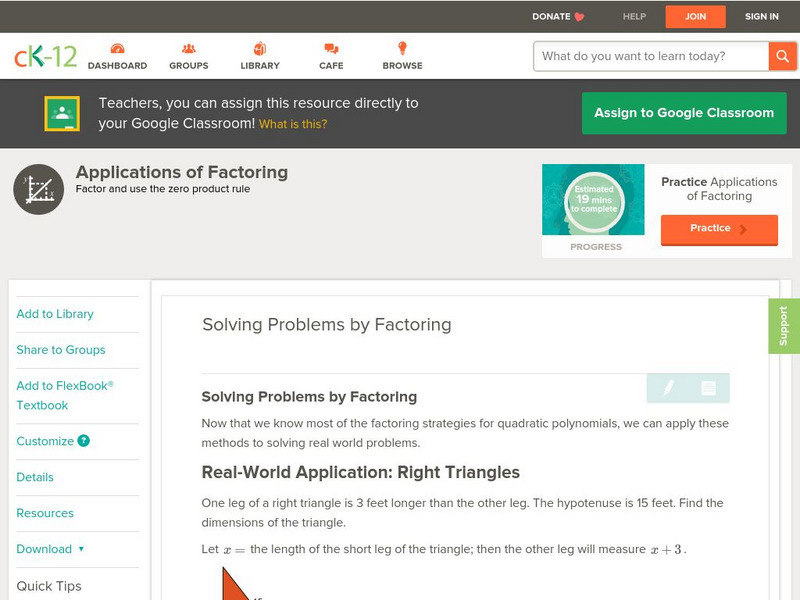Click GROUPS menu label

(x=189, y=66)
